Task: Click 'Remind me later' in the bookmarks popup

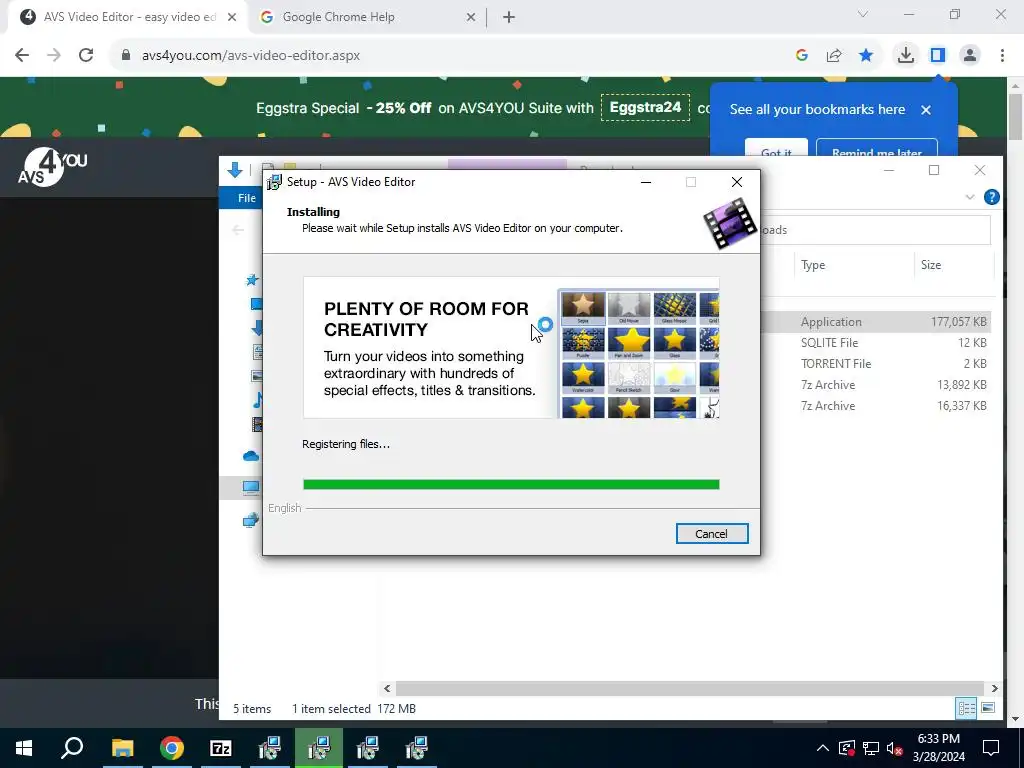Action: (876, 148)
